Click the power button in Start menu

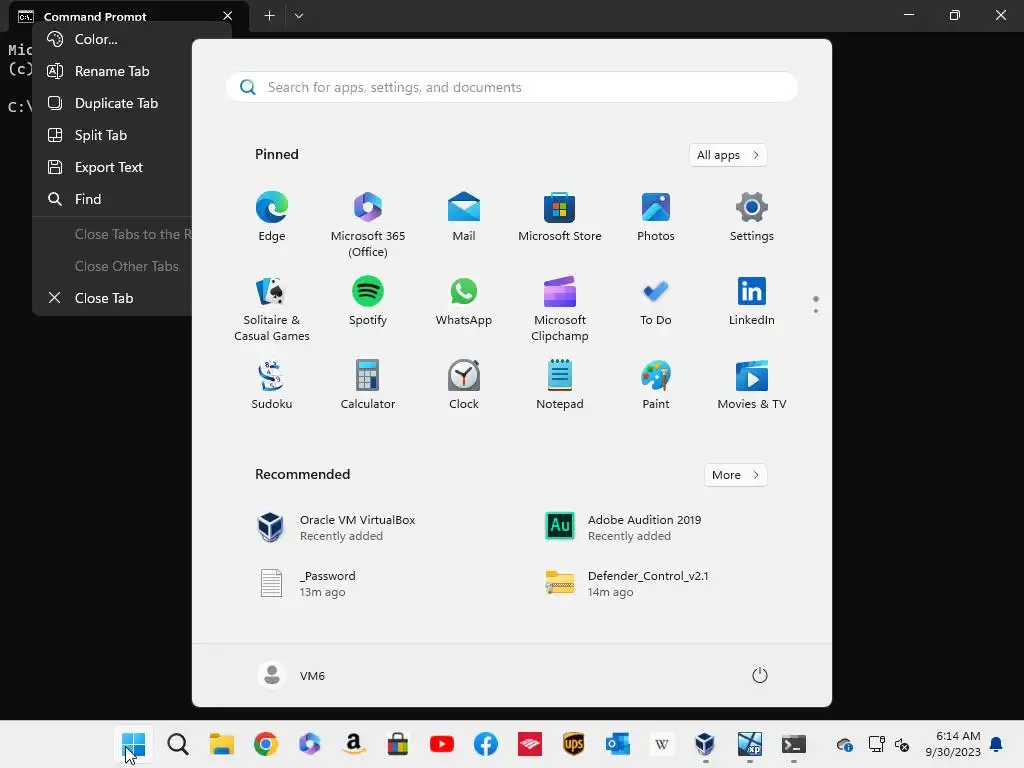coord(760,675)
